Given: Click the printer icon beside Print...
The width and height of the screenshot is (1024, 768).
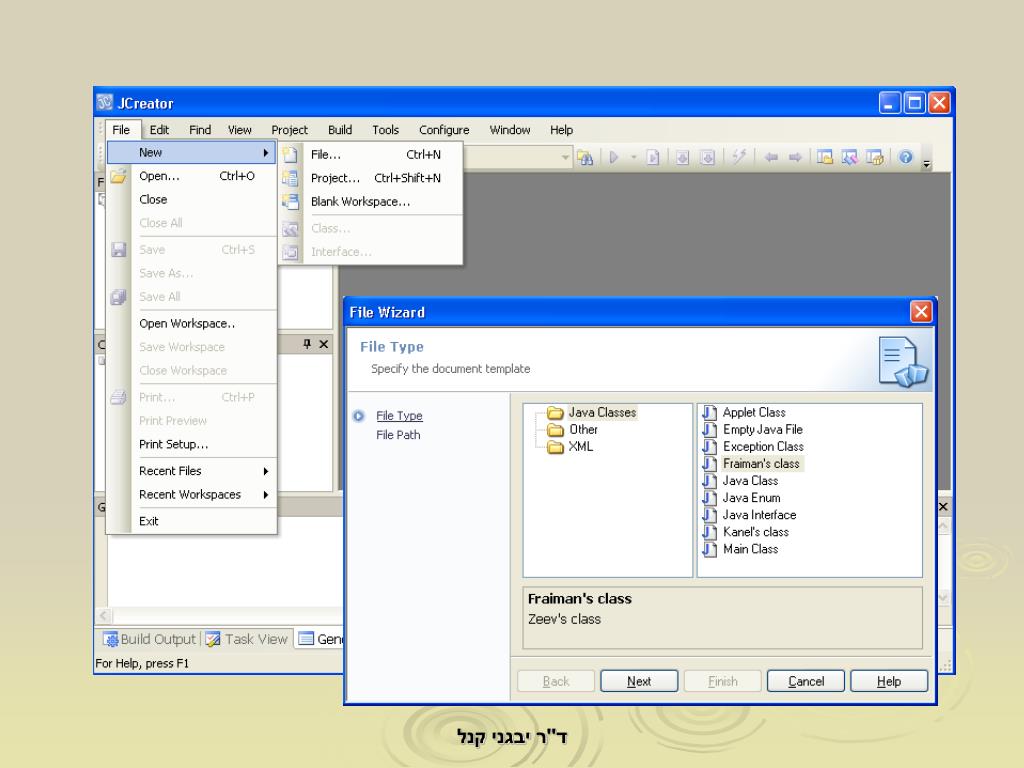Looking at the screenshot, I should pos(118,397).
